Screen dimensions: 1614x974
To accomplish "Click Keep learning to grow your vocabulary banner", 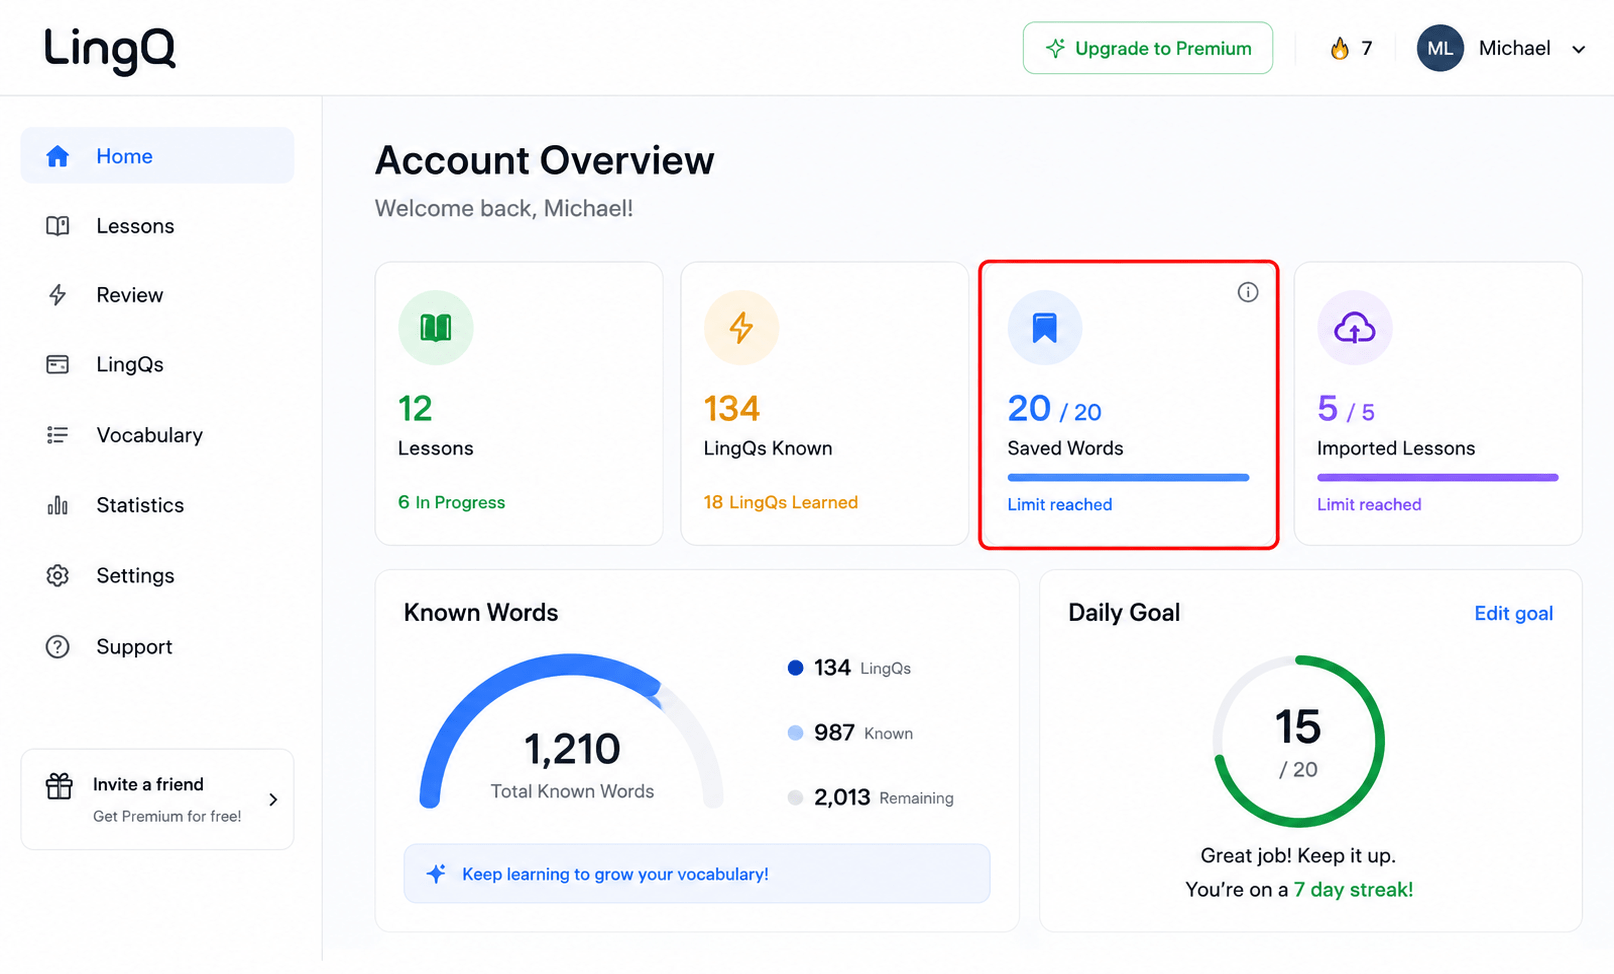I will (x=697, y=874).
